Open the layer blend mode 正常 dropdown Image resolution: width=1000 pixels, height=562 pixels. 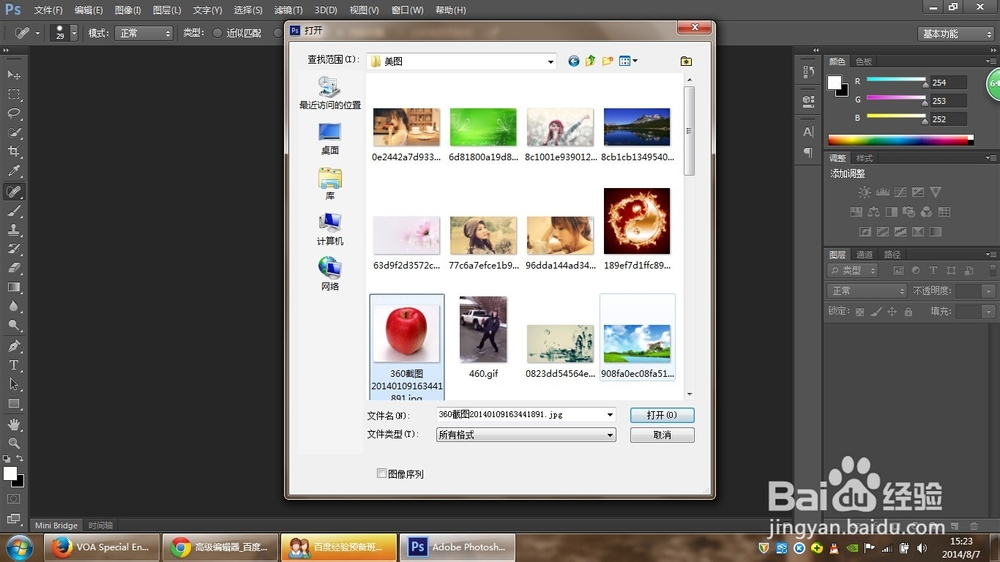(867, 291)
